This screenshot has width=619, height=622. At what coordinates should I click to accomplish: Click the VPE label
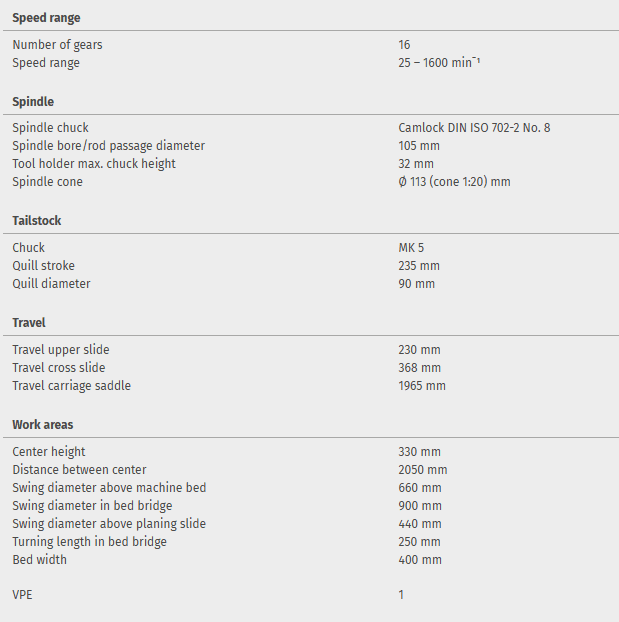coord(21,595)
